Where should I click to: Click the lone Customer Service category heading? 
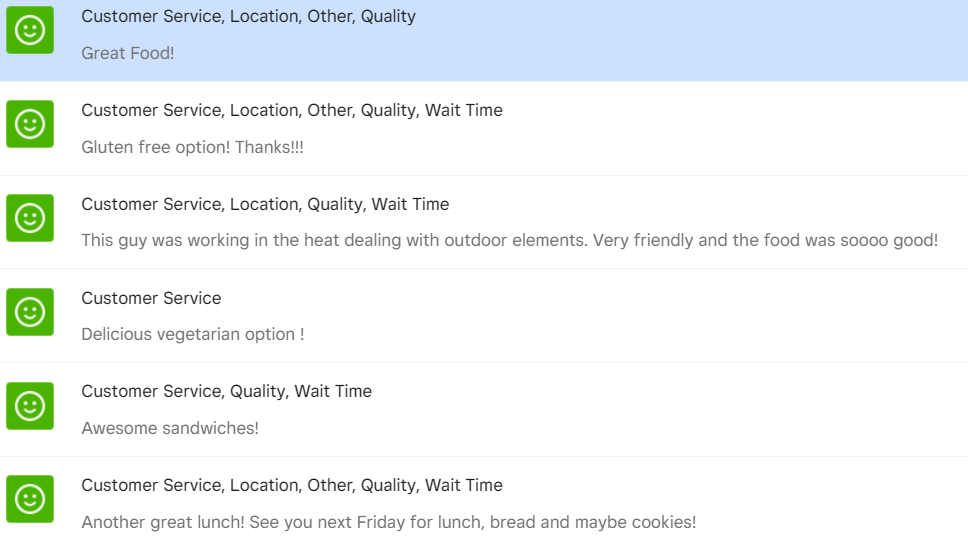pyautogui.click(x=151, y=298)
